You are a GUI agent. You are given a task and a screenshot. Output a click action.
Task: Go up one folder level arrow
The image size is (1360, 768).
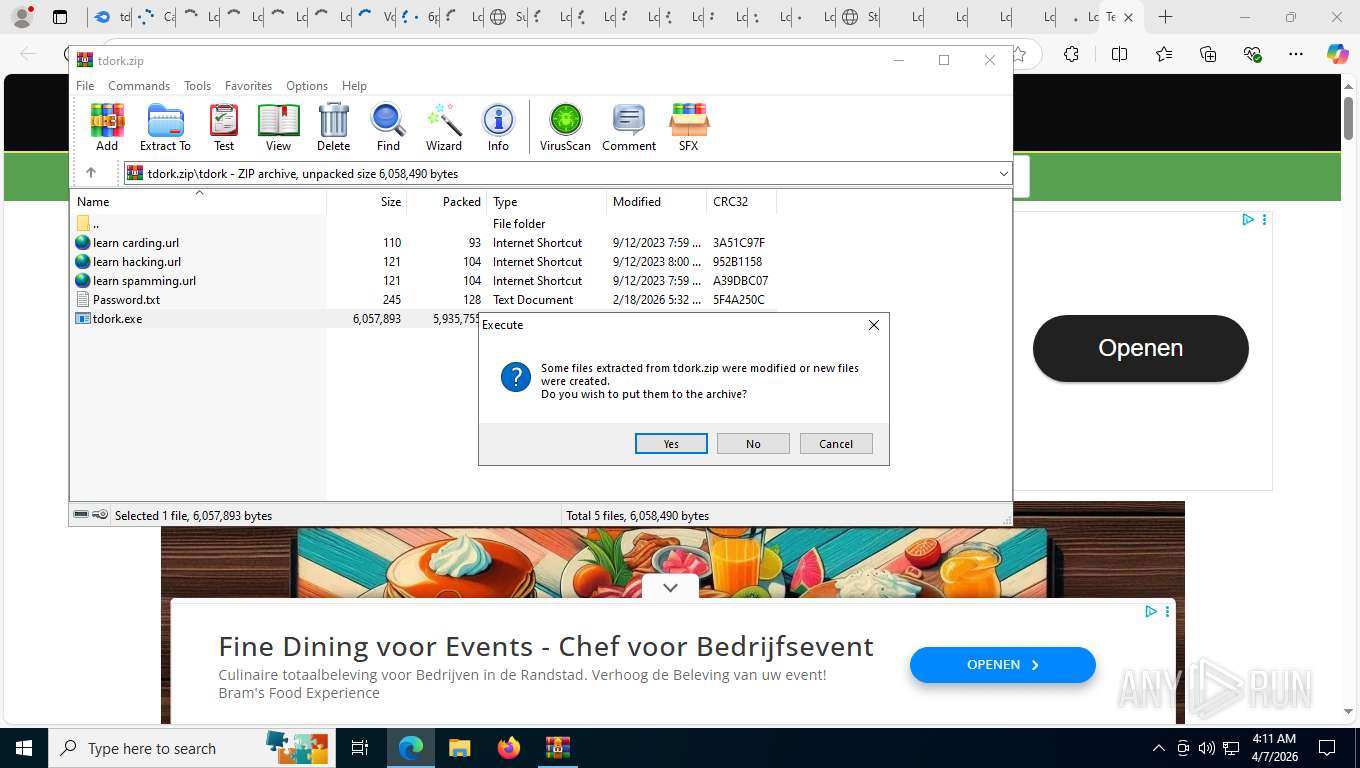(x=91, y=173)
